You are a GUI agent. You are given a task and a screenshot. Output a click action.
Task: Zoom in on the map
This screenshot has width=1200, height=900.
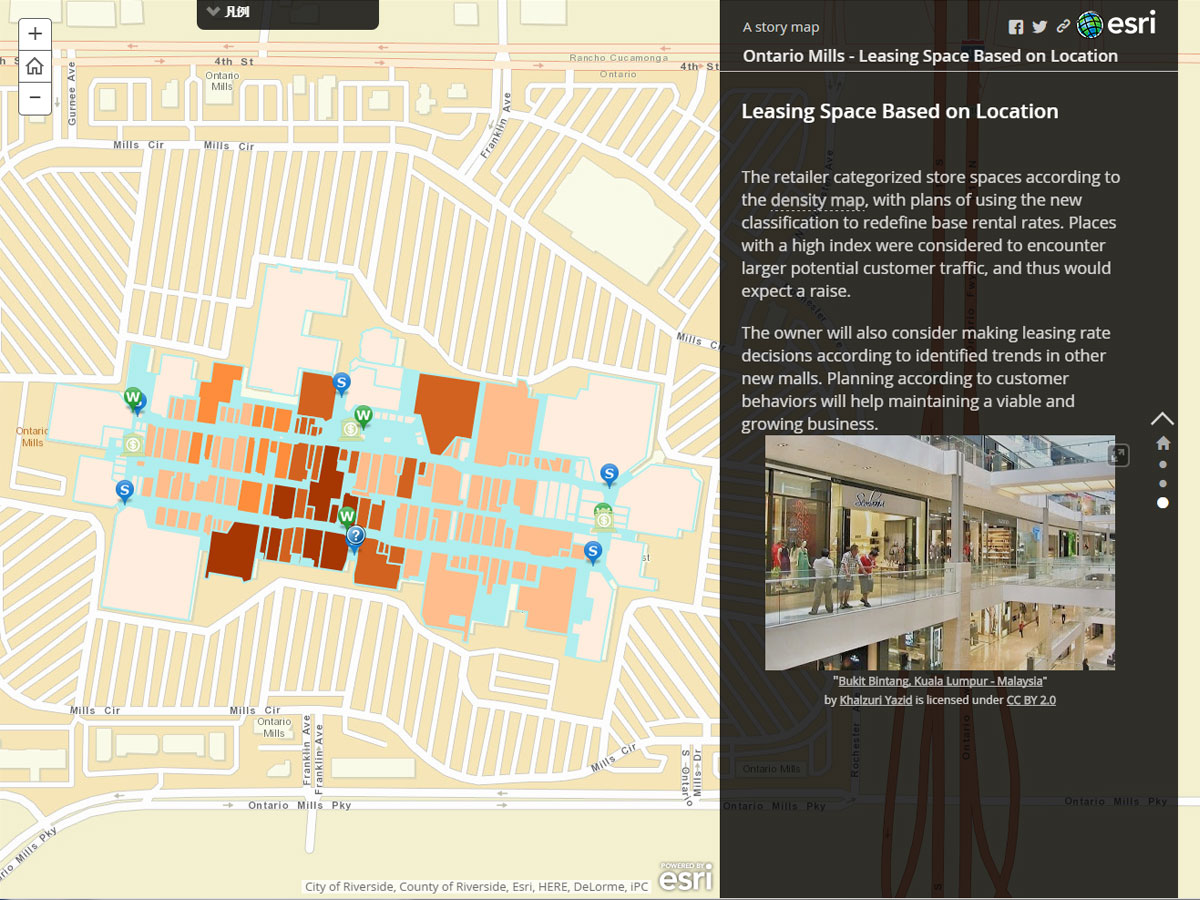[x=35, y=34]
